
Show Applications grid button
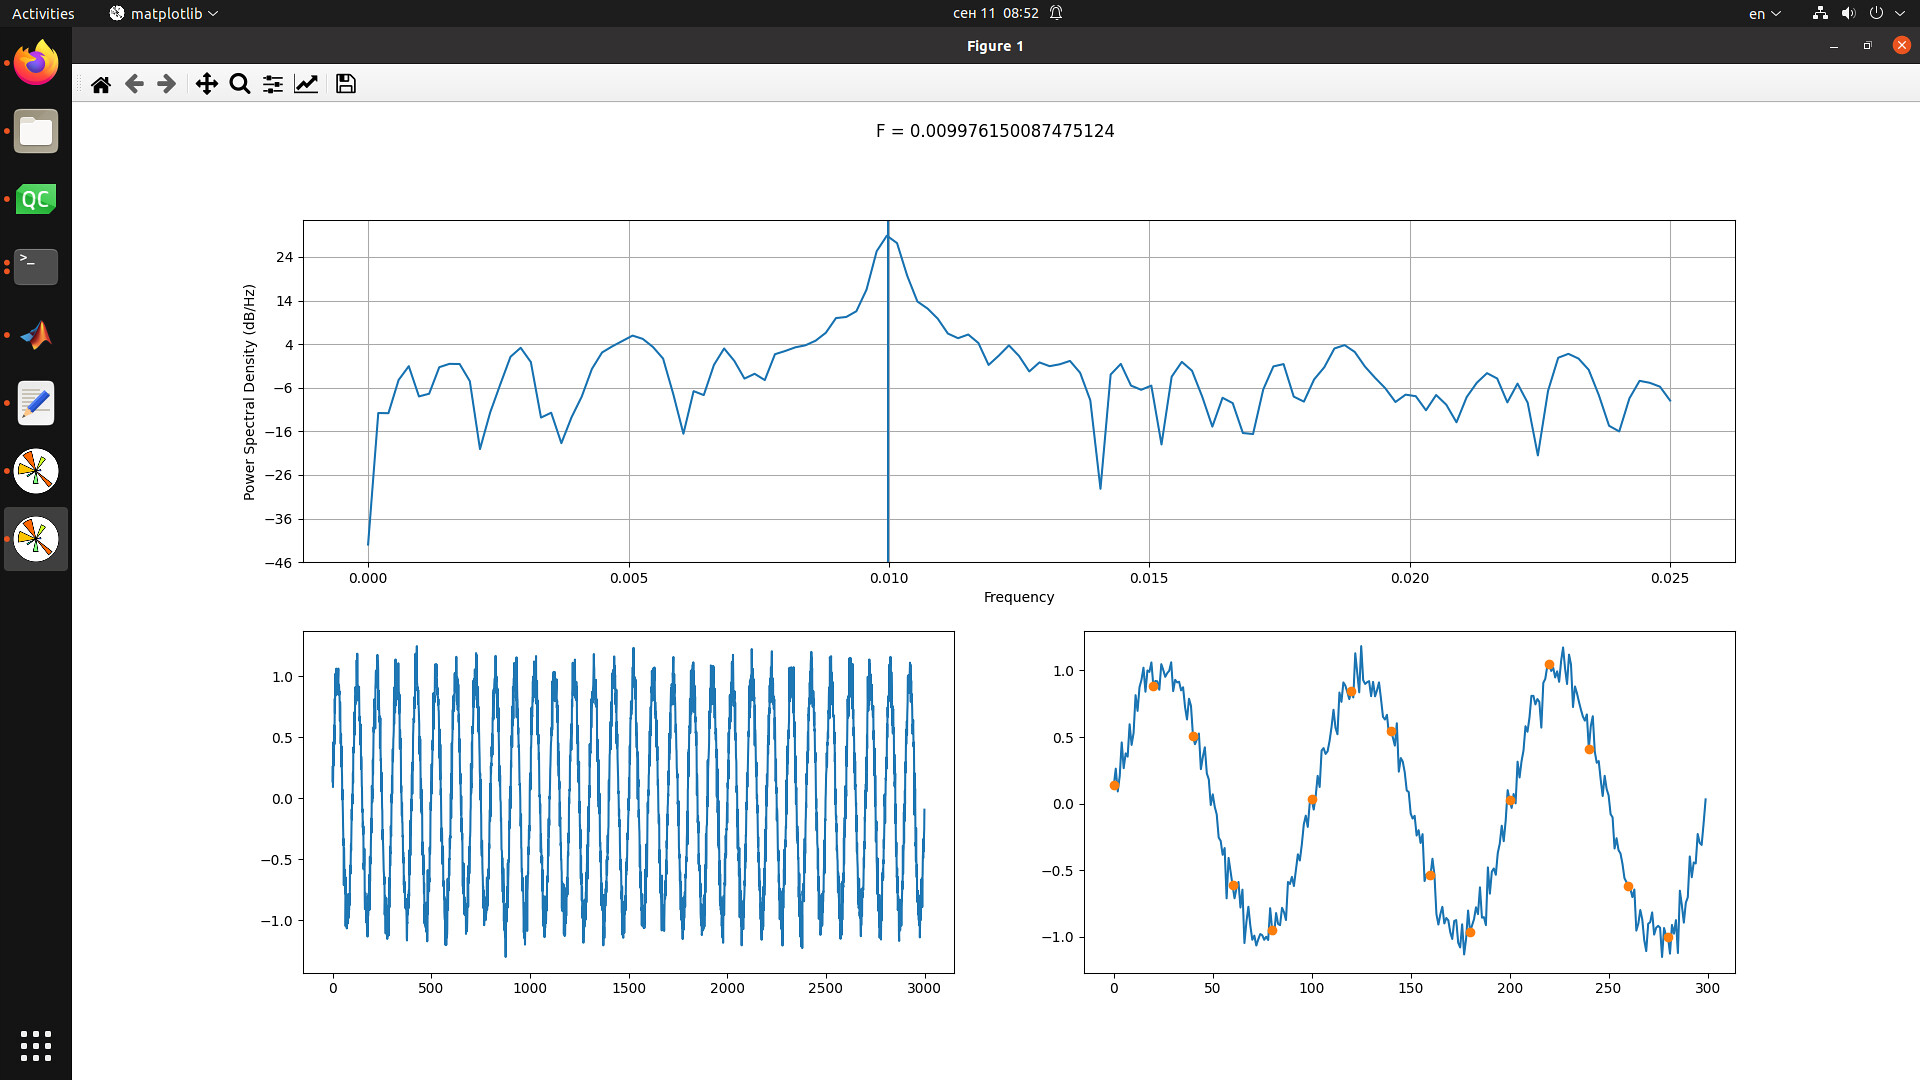[x=36, y=1045]
